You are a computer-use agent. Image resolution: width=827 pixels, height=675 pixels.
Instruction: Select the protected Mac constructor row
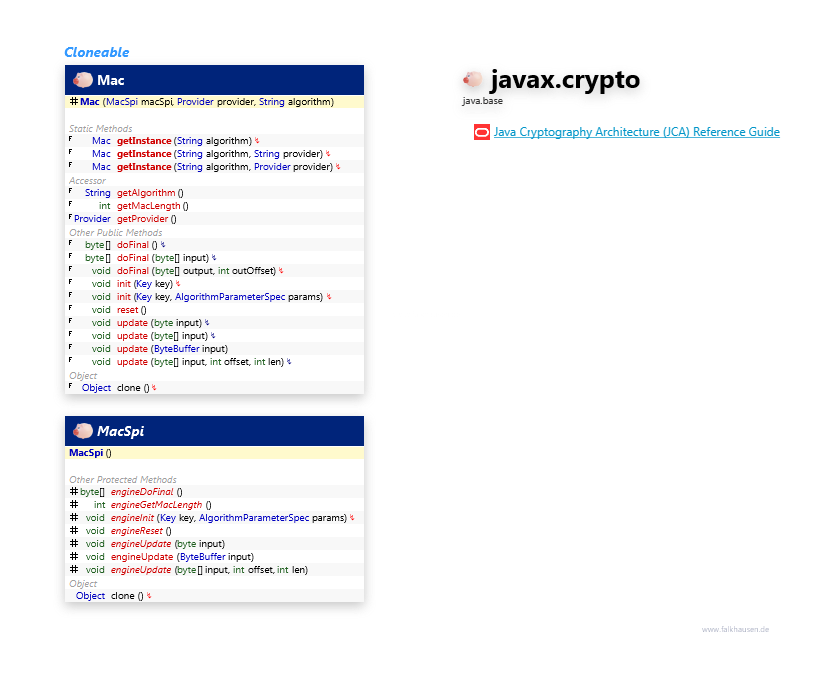[215, 102]
